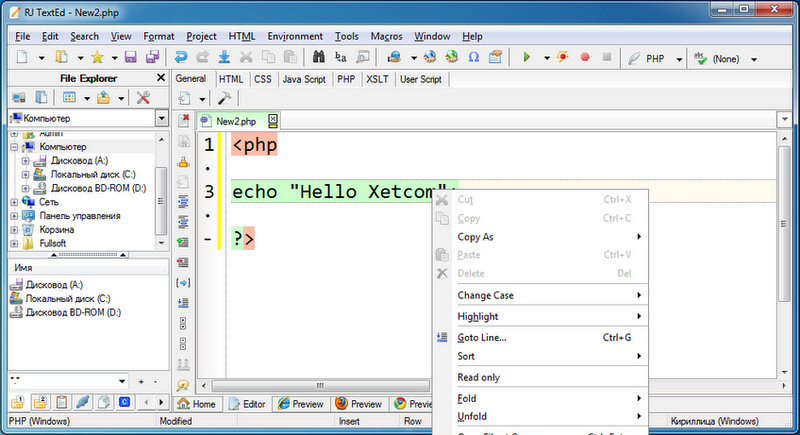Open the Highlight submenu

coord(540,317)
